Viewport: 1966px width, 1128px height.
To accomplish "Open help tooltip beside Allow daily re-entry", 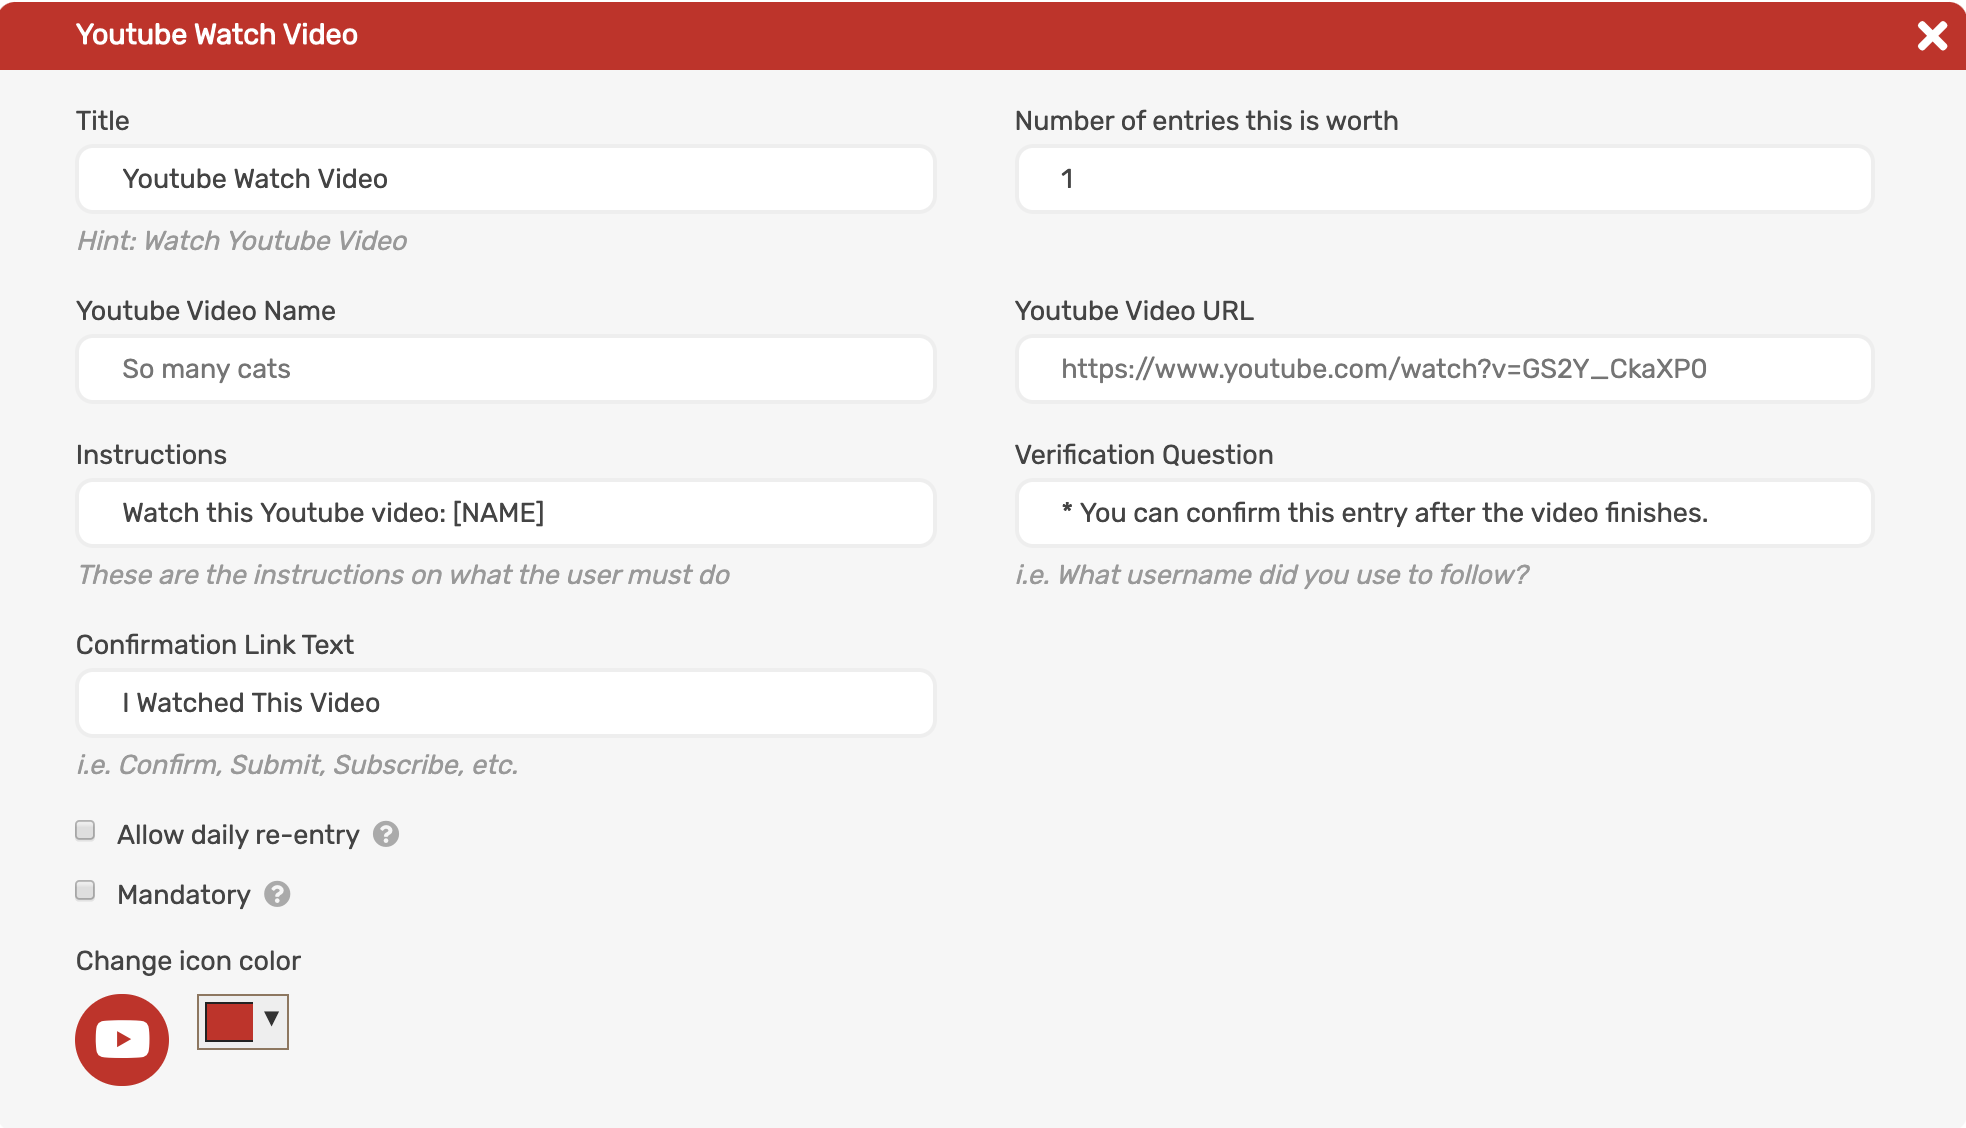I will (385, 833).
